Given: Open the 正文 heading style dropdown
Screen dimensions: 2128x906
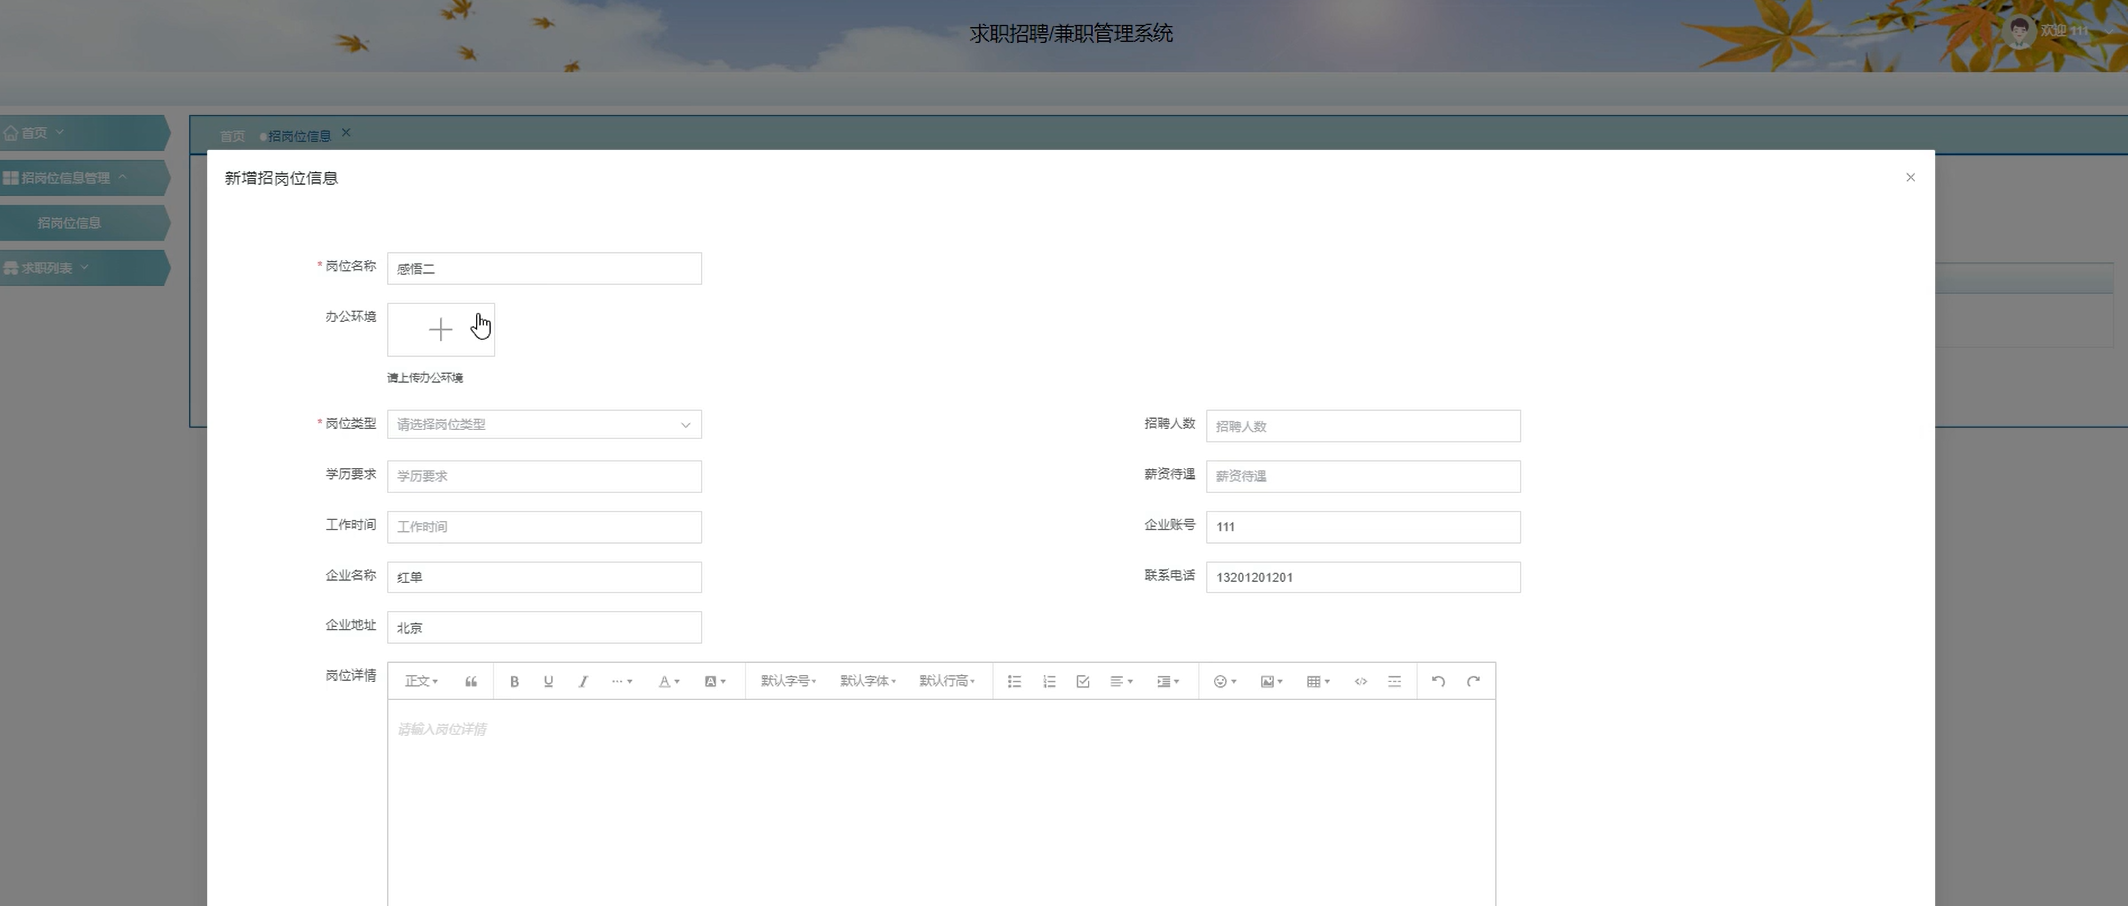Looking at the screenshot, I should (x=421, y=682).
